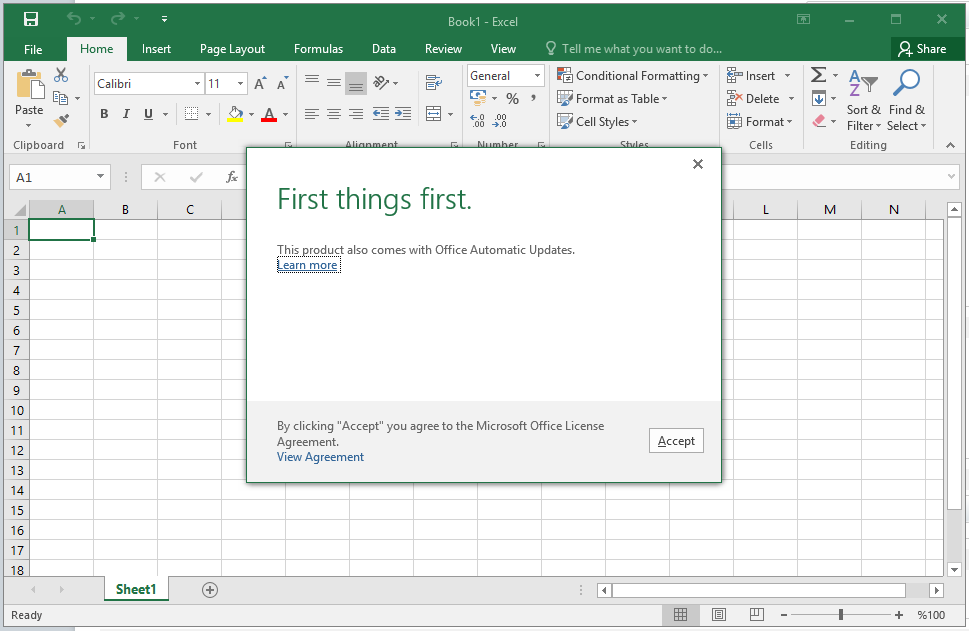Increase font size with the large A icon
Image resolution: width=969 pixels, height=631 pixels.
[x=260, y=83]
